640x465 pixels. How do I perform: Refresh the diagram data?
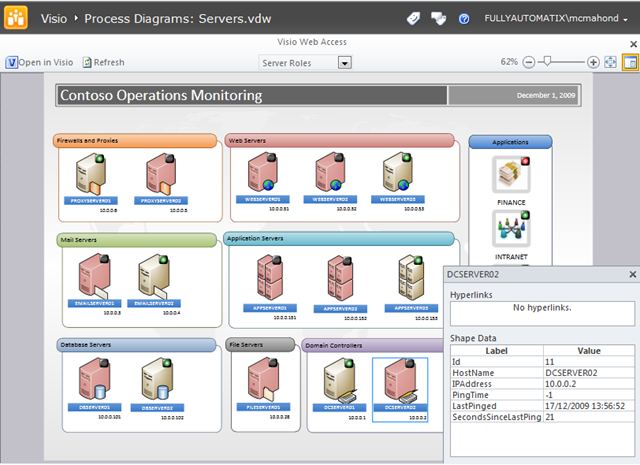coord(103,62)
